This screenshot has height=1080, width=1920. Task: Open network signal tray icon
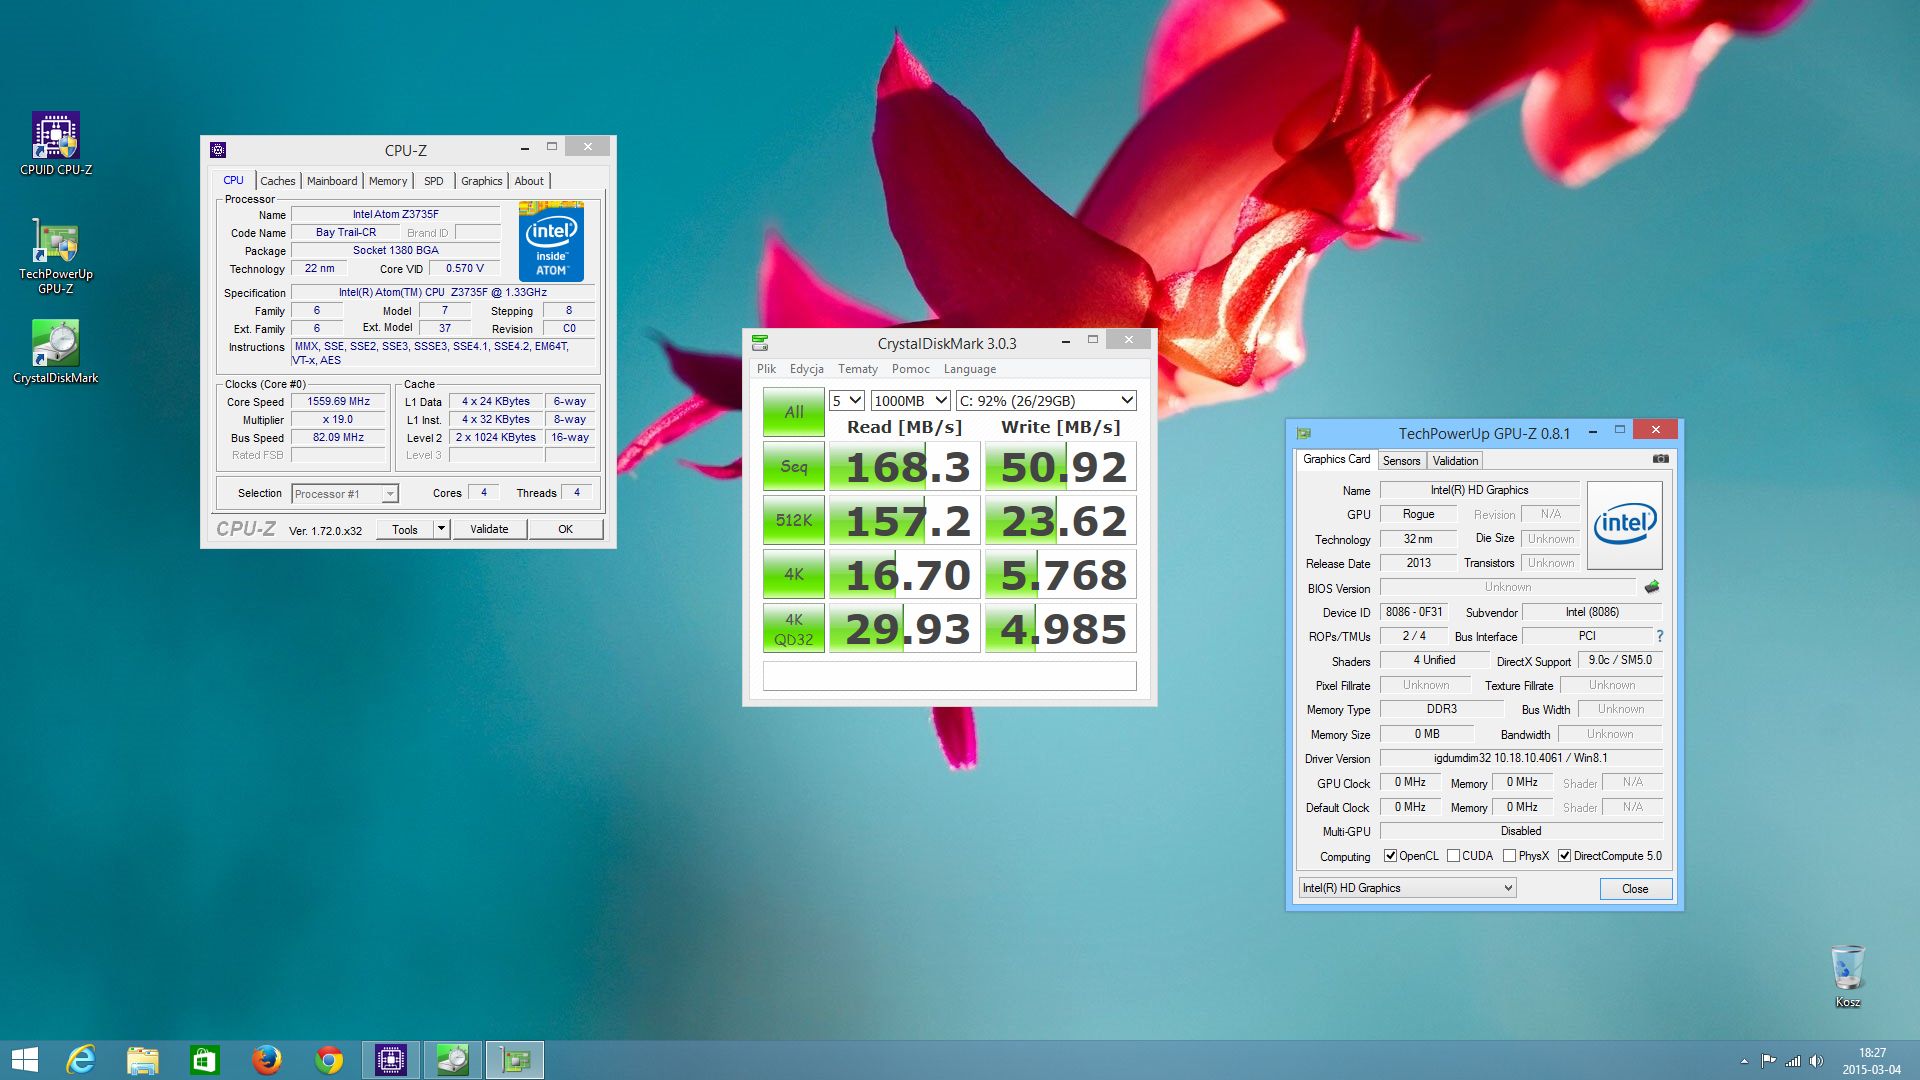(1793, 1061)
